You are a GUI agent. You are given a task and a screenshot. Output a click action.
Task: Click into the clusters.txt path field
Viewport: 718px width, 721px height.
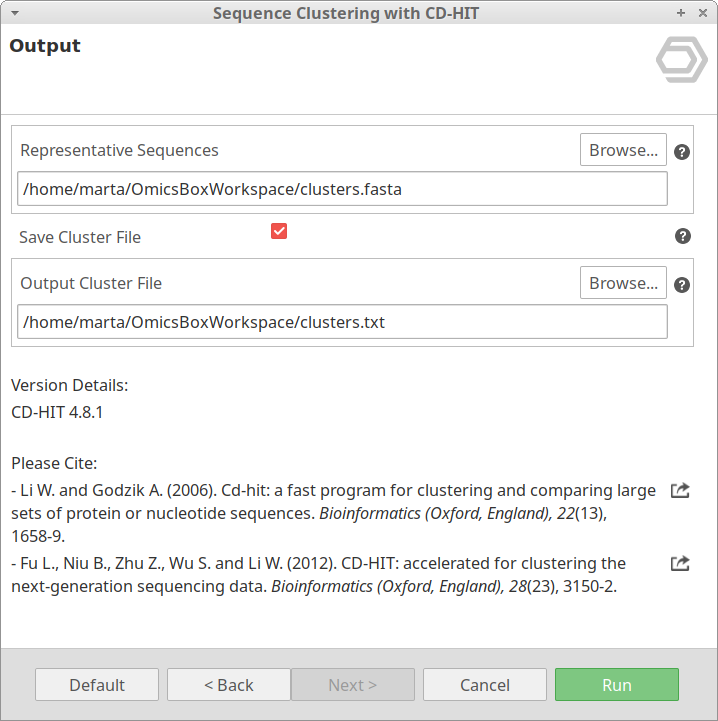point(342,322)
